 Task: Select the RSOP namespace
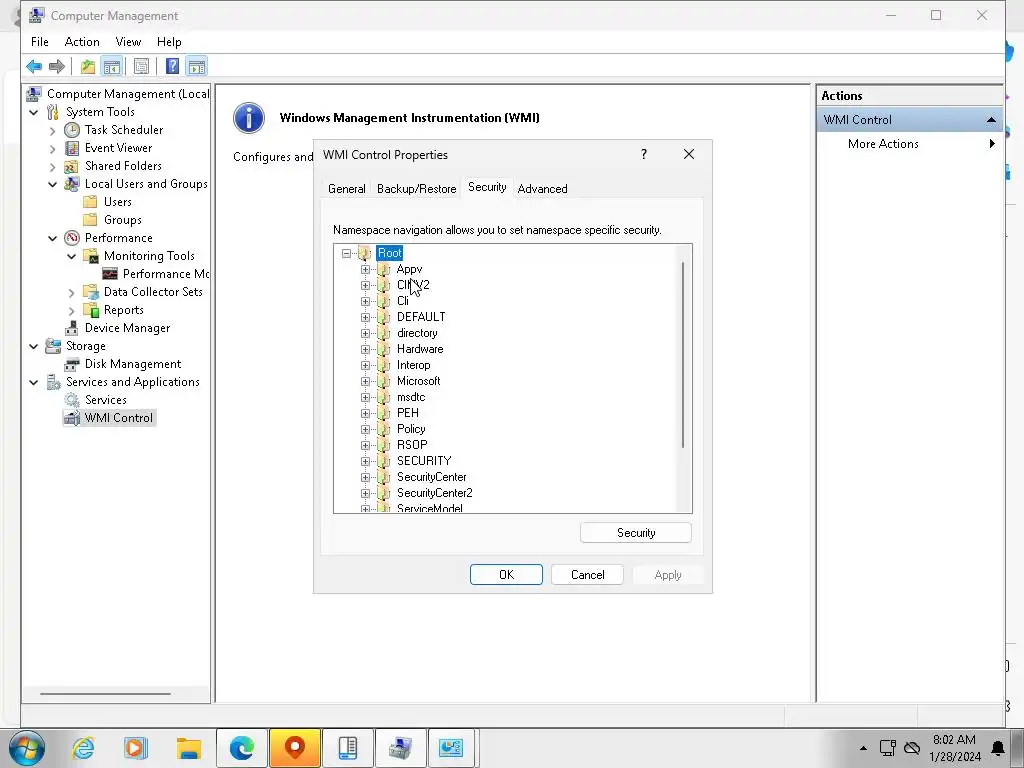pyautogui.click(x=412, y=445)
